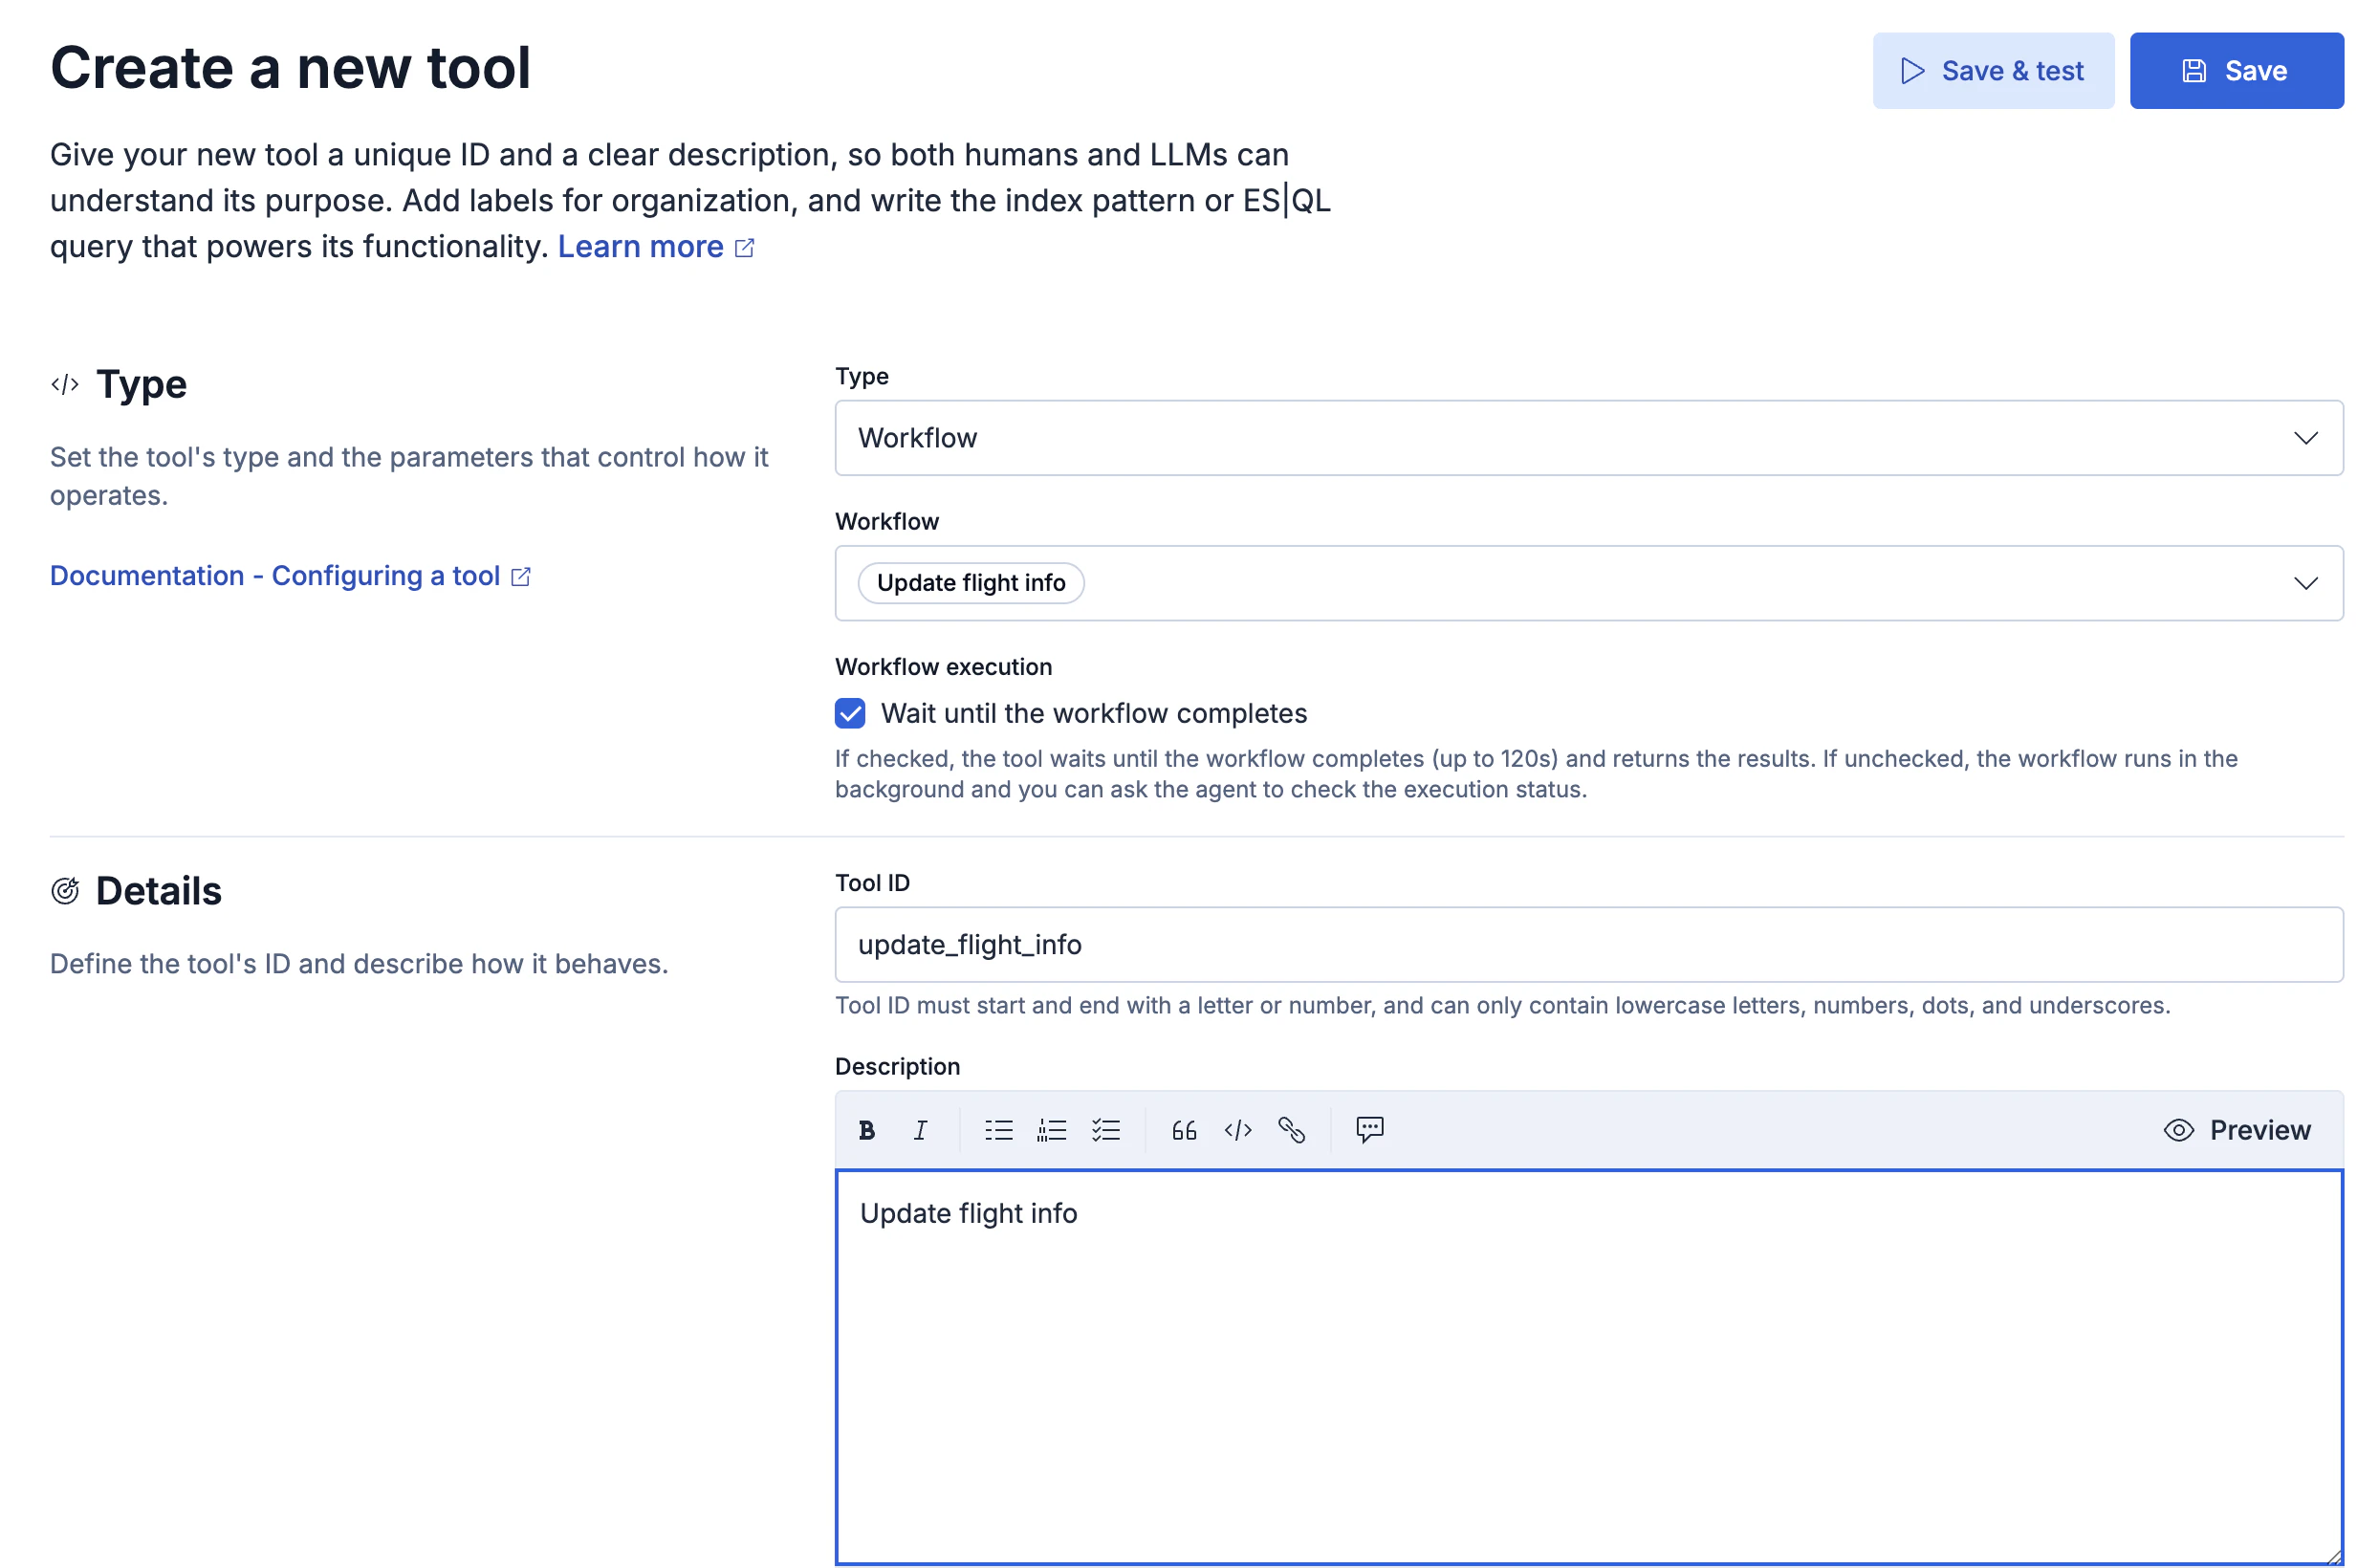Image resolution: width=2379 pixels, height=1568 pixels.
Task: Insert a code block in description
Action: point(1238,1130)
